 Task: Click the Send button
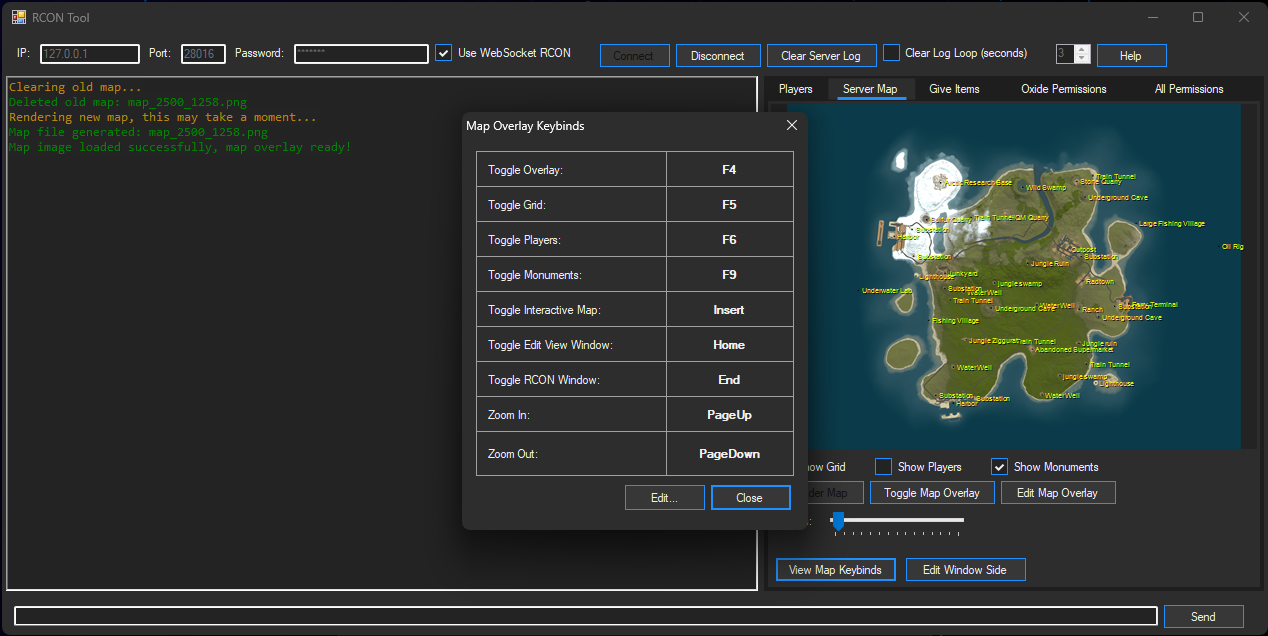click(x=1203, y=616)
